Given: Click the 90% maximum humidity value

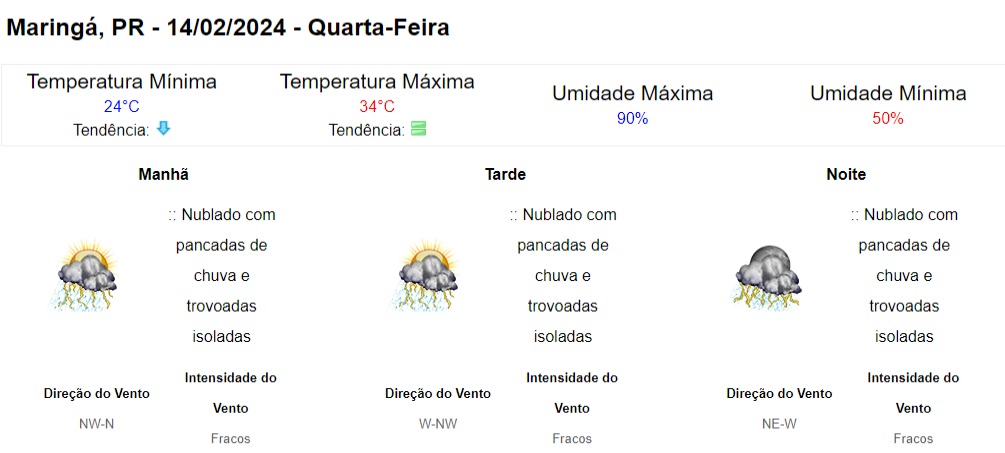Looking at the screenshot, I should point(632,118).
